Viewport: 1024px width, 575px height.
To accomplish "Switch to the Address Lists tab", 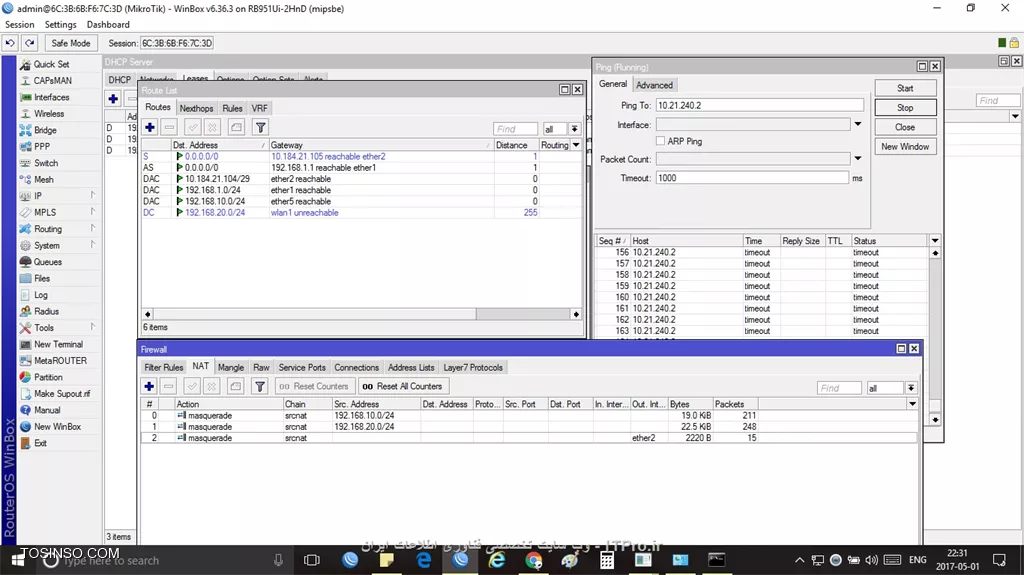I will (x=411, y=368).
